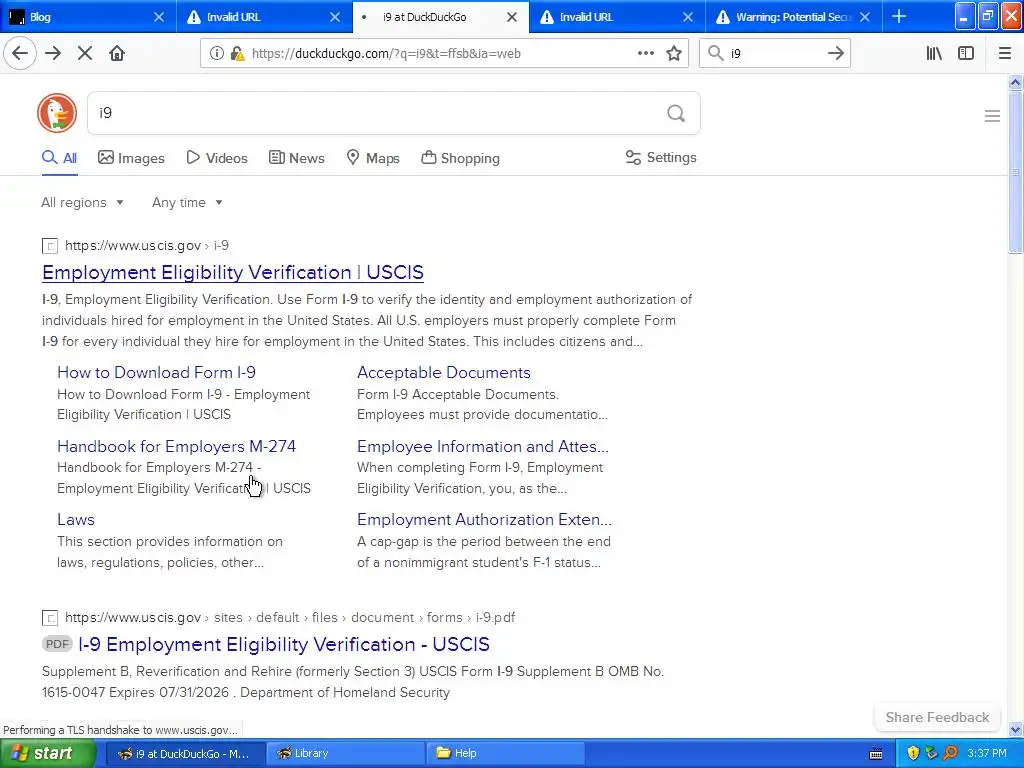Click favicon beside i-9.pdf result URL
This screenshot has height=768, width=1024.
50,618
